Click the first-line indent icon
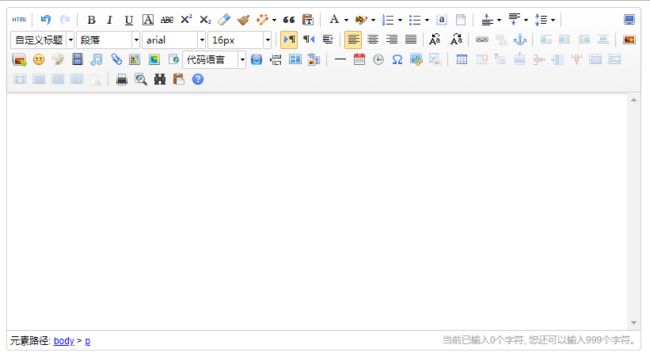650x360 pixels. [x=327, y=40]
